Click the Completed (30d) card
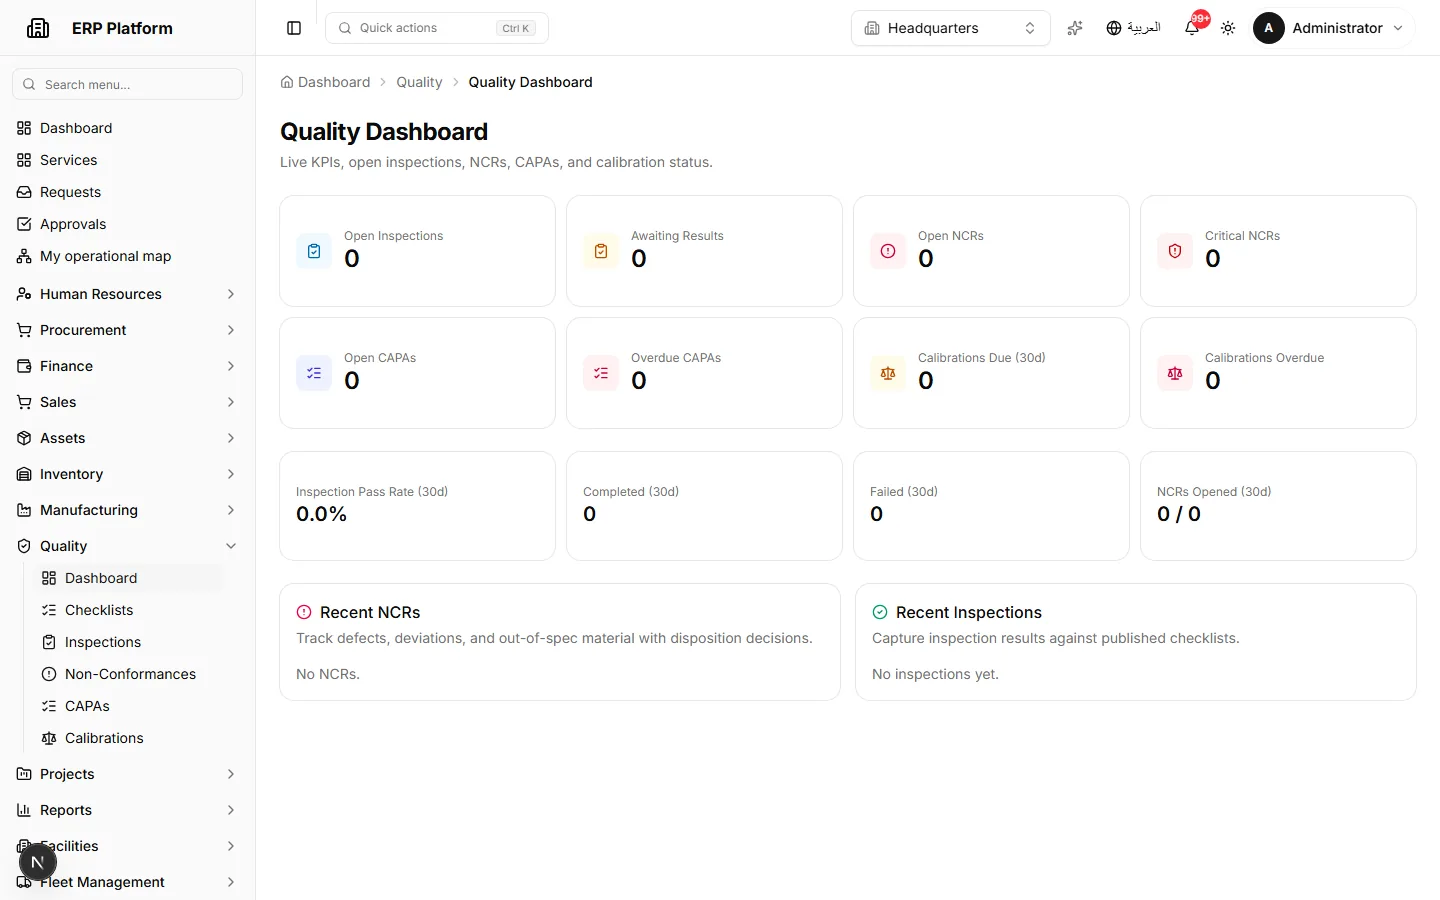This screenshot has height=900, width=1440. (x=704, y=506)
